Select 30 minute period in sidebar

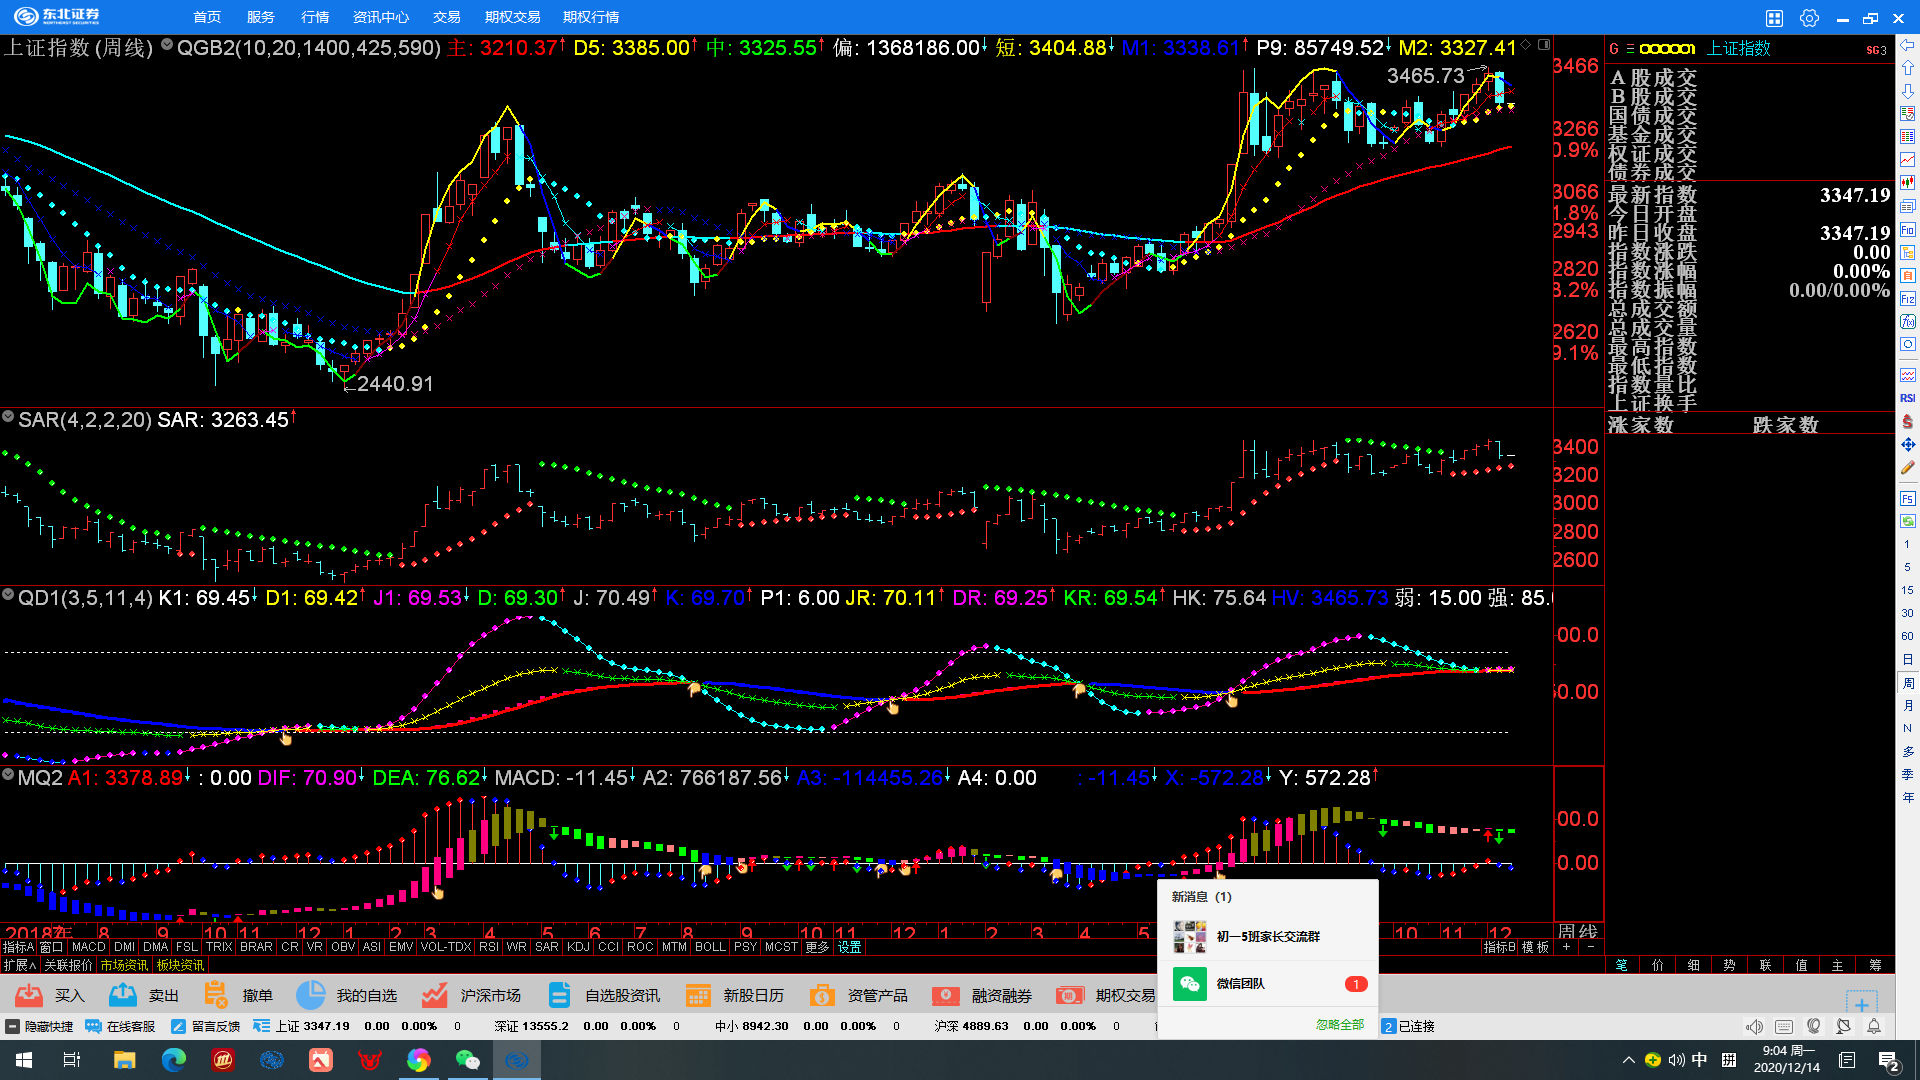click(1908, 613)
